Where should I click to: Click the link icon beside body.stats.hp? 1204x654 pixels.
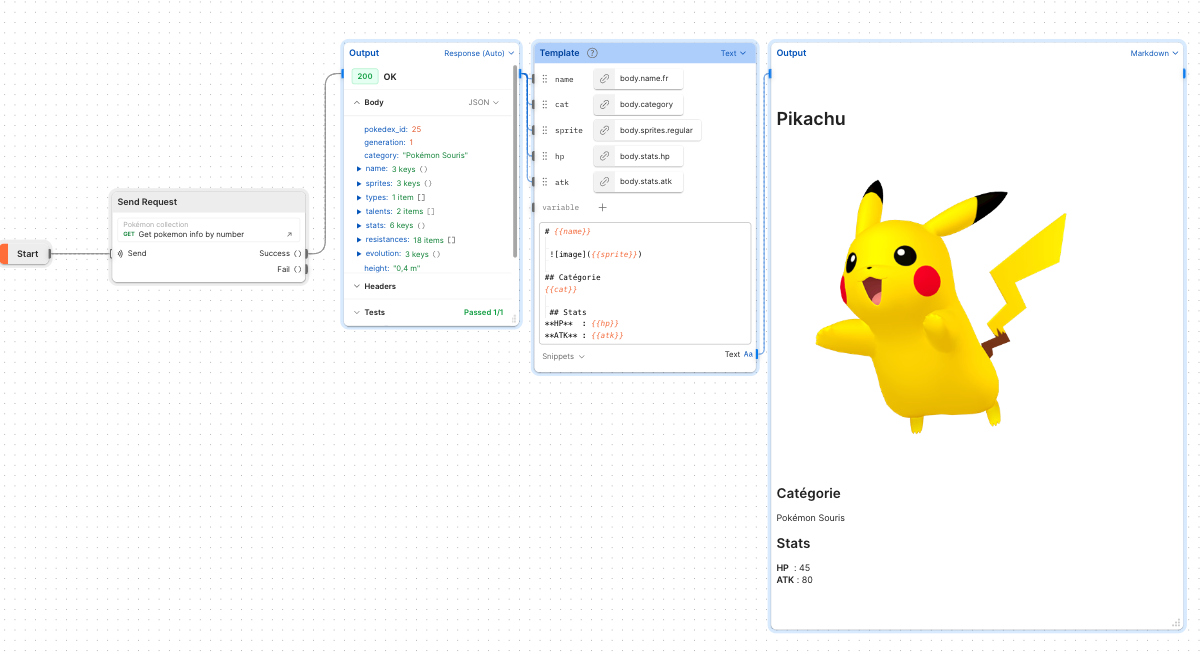pos(604,156)
